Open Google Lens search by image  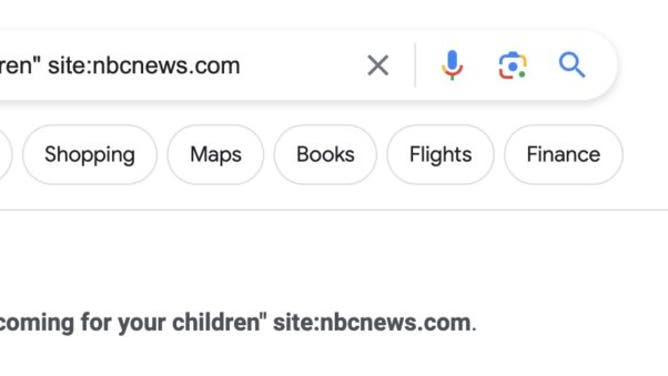click(513, 66)
